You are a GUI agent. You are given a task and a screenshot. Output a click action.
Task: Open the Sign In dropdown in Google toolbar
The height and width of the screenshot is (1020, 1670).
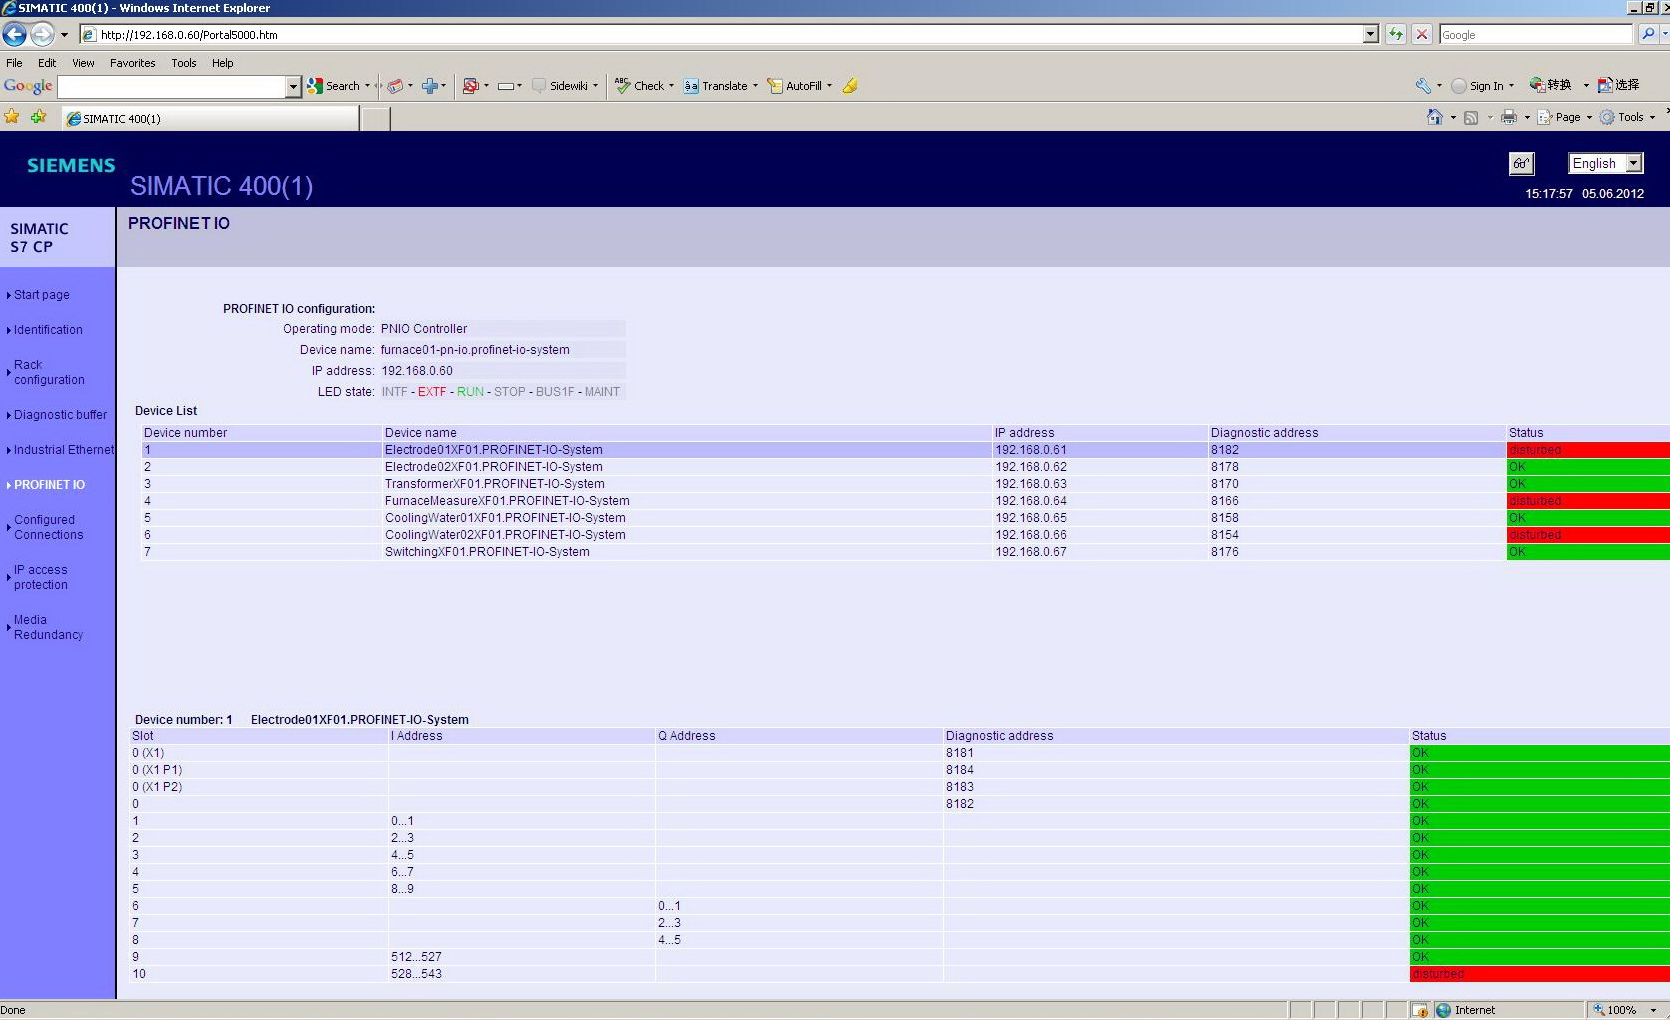(1511, 86)
